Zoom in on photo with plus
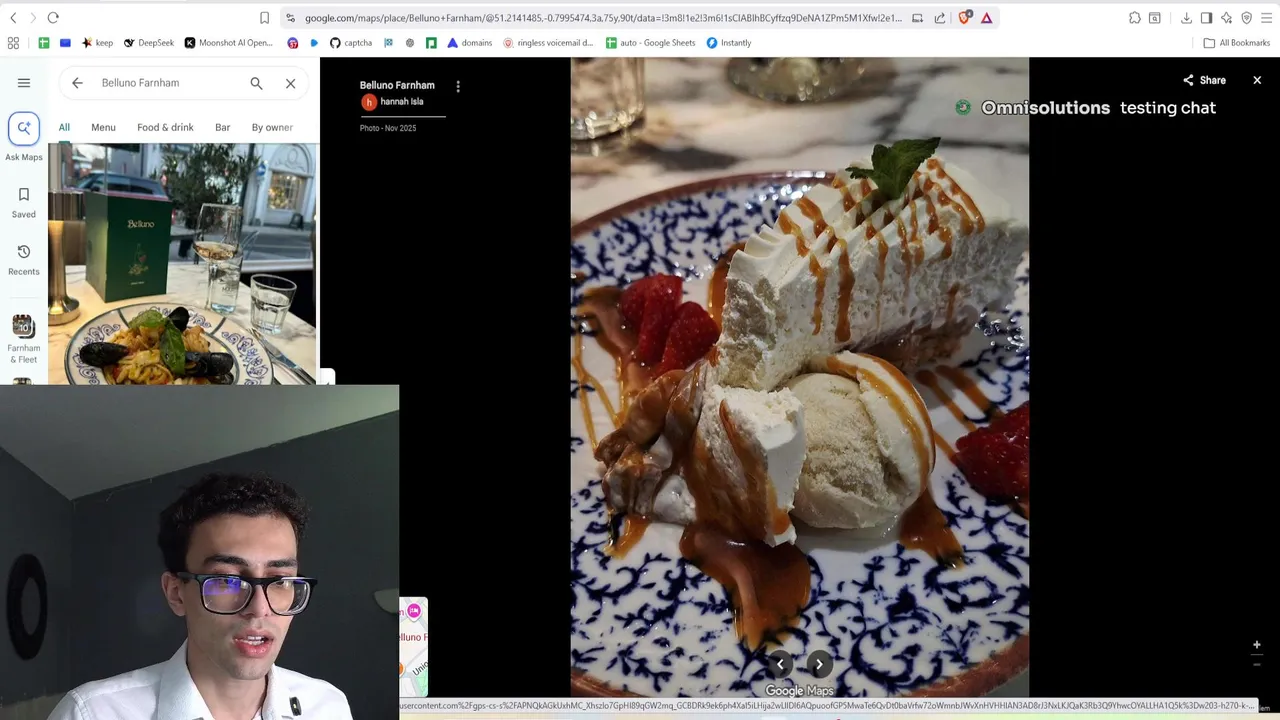The height and width of the screenshot is (720, 1280). coord(1257,645)
